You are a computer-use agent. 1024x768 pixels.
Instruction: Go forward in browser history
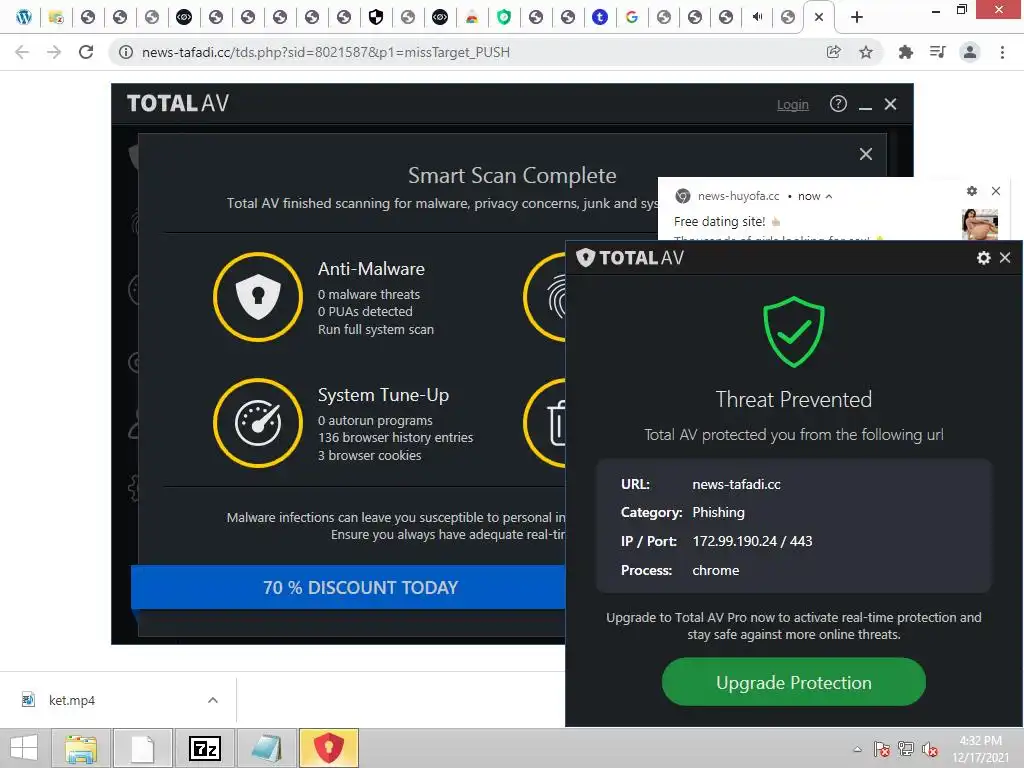(54, 52)
